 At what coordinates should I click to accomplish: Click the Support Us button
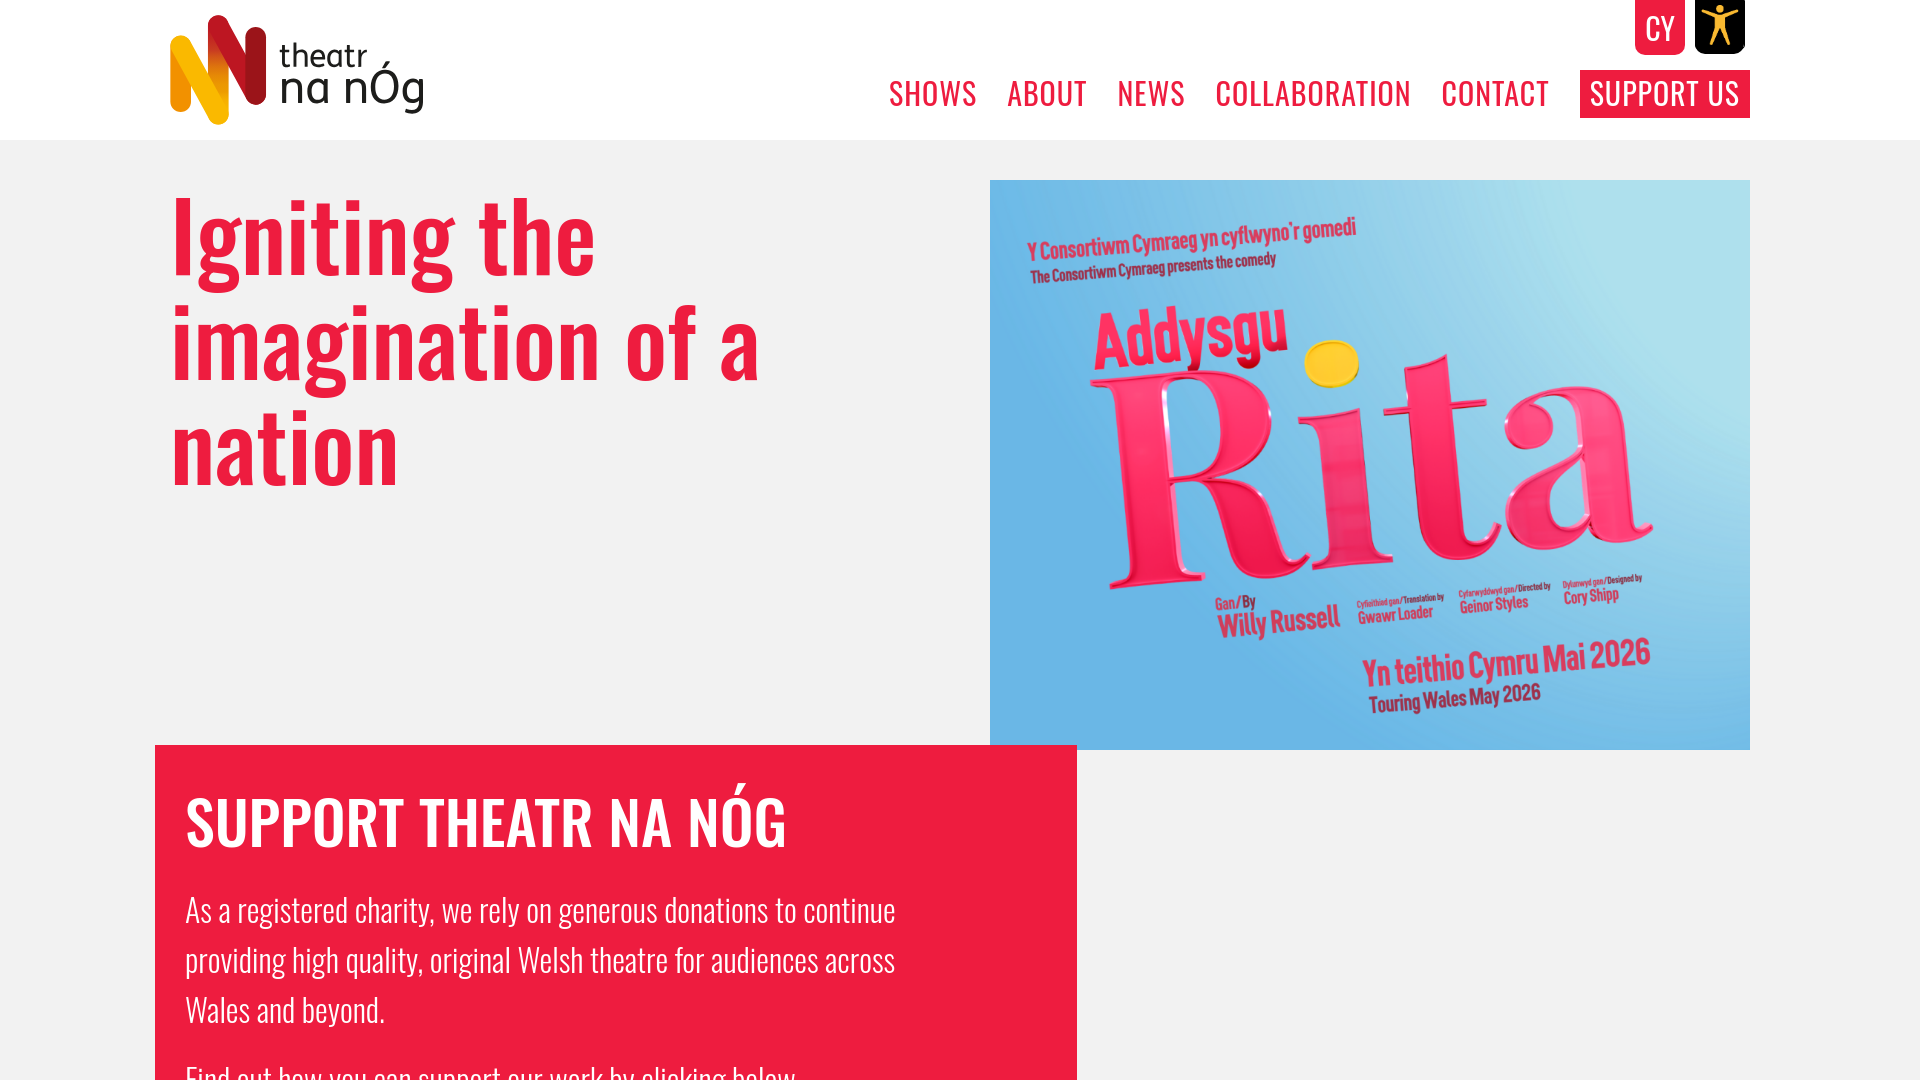pyautogui.click(x=1664, y=94)
